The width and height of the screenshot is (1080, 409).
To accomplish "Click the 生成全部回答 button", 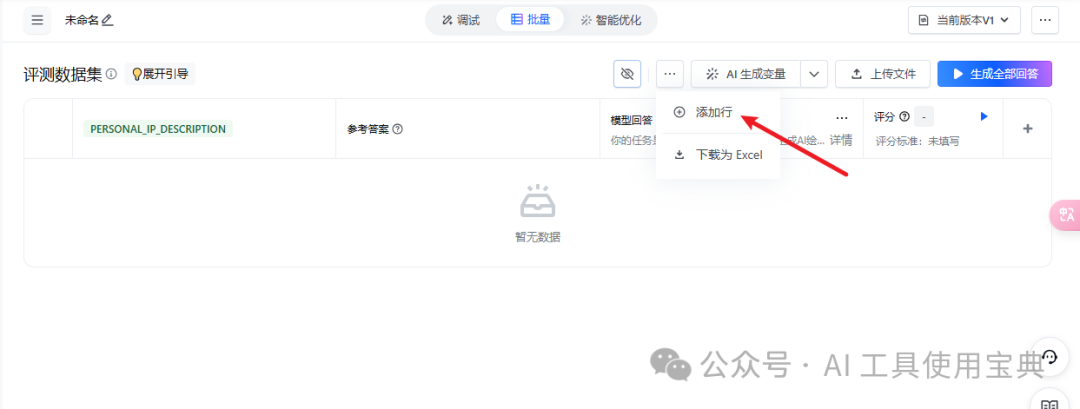I will pyautogui.click(x=995, y=74).
